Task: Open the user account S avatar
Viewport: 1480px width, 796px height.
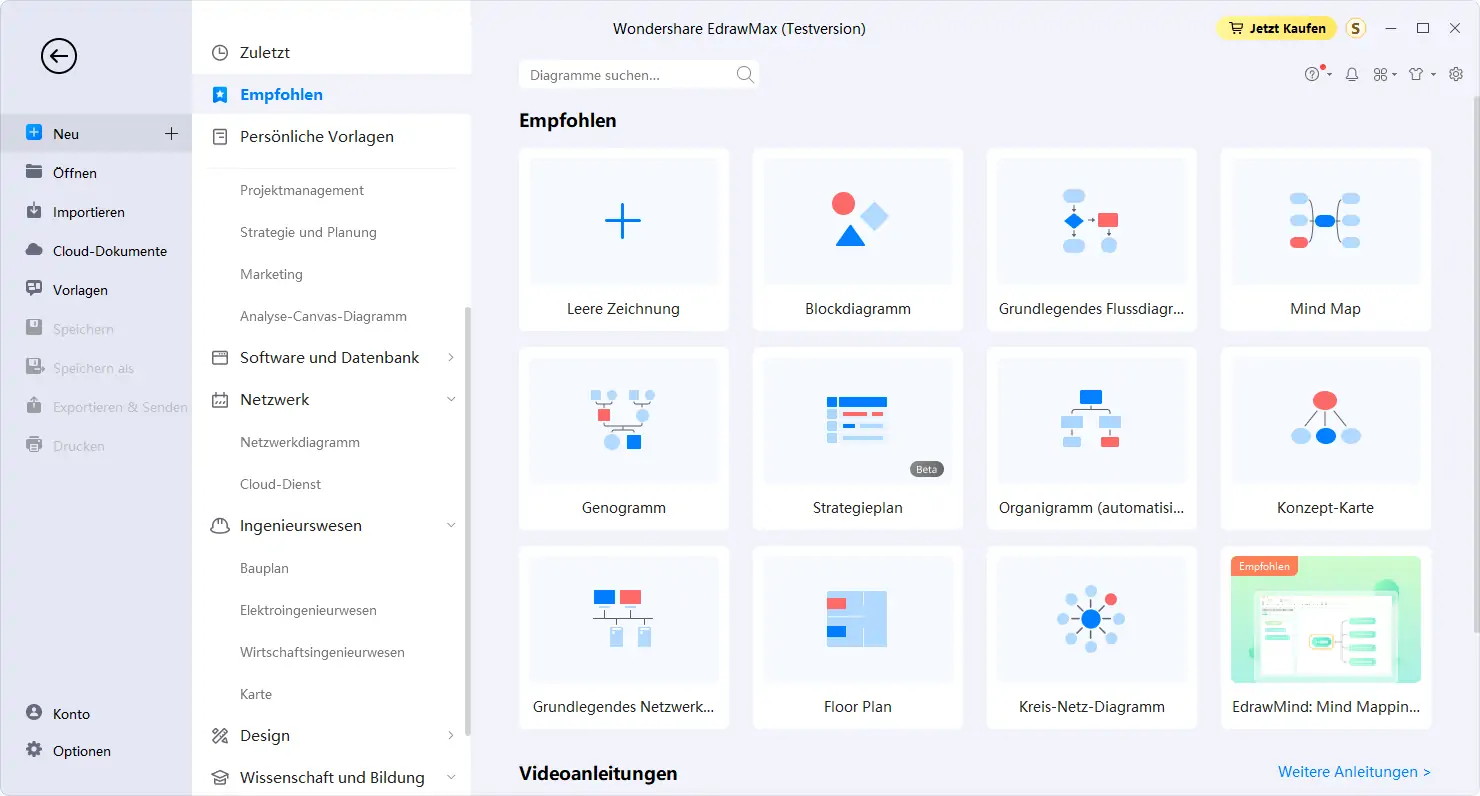Action: (x=1356, y=28)
